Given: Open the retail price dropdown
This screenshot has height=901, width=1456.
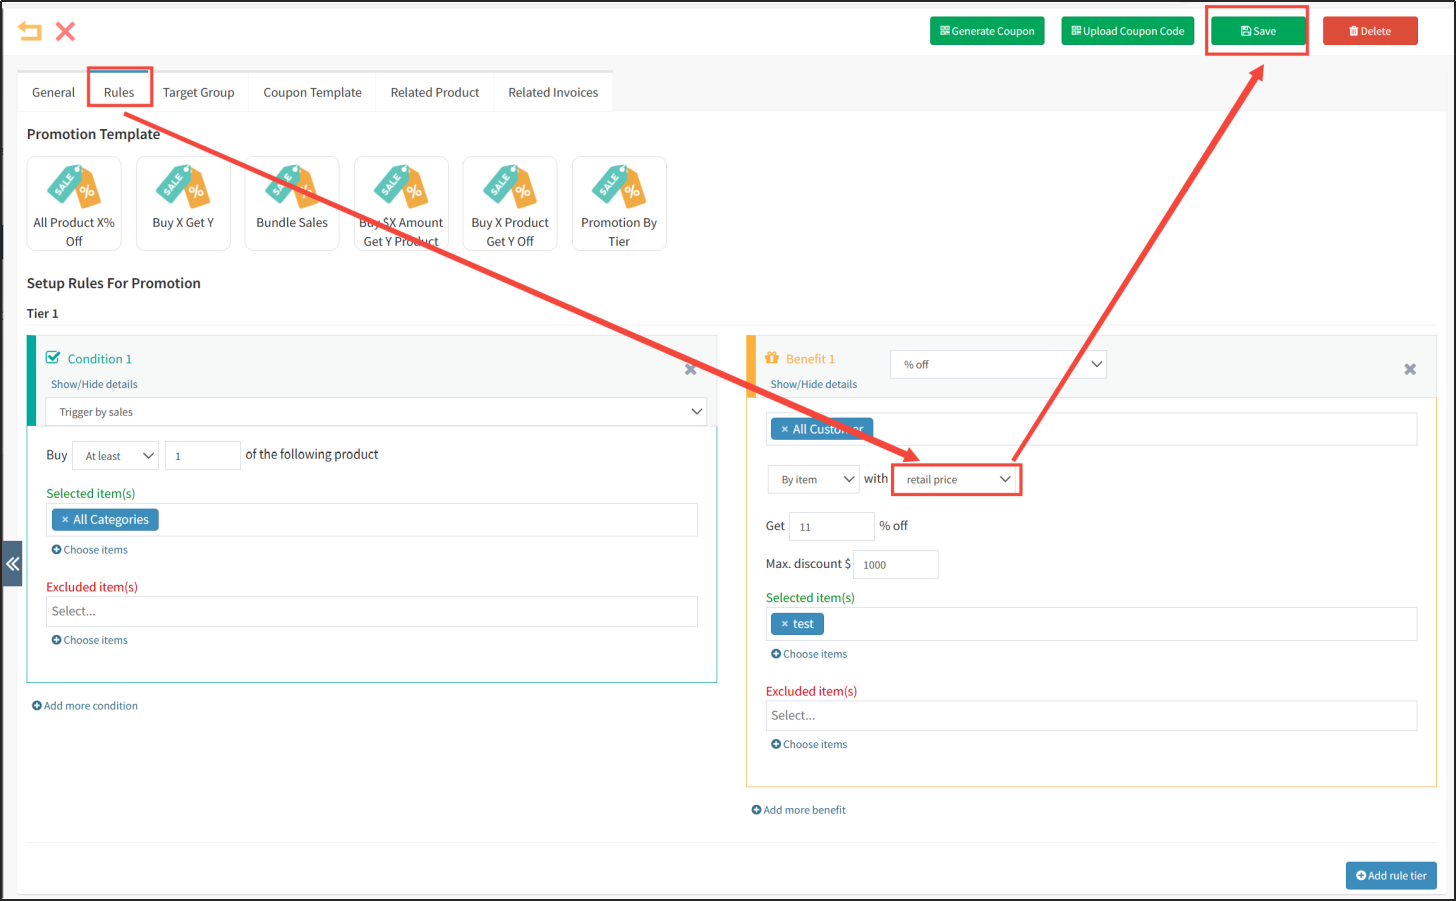Looking at the screenshot, I should point(957,480).
